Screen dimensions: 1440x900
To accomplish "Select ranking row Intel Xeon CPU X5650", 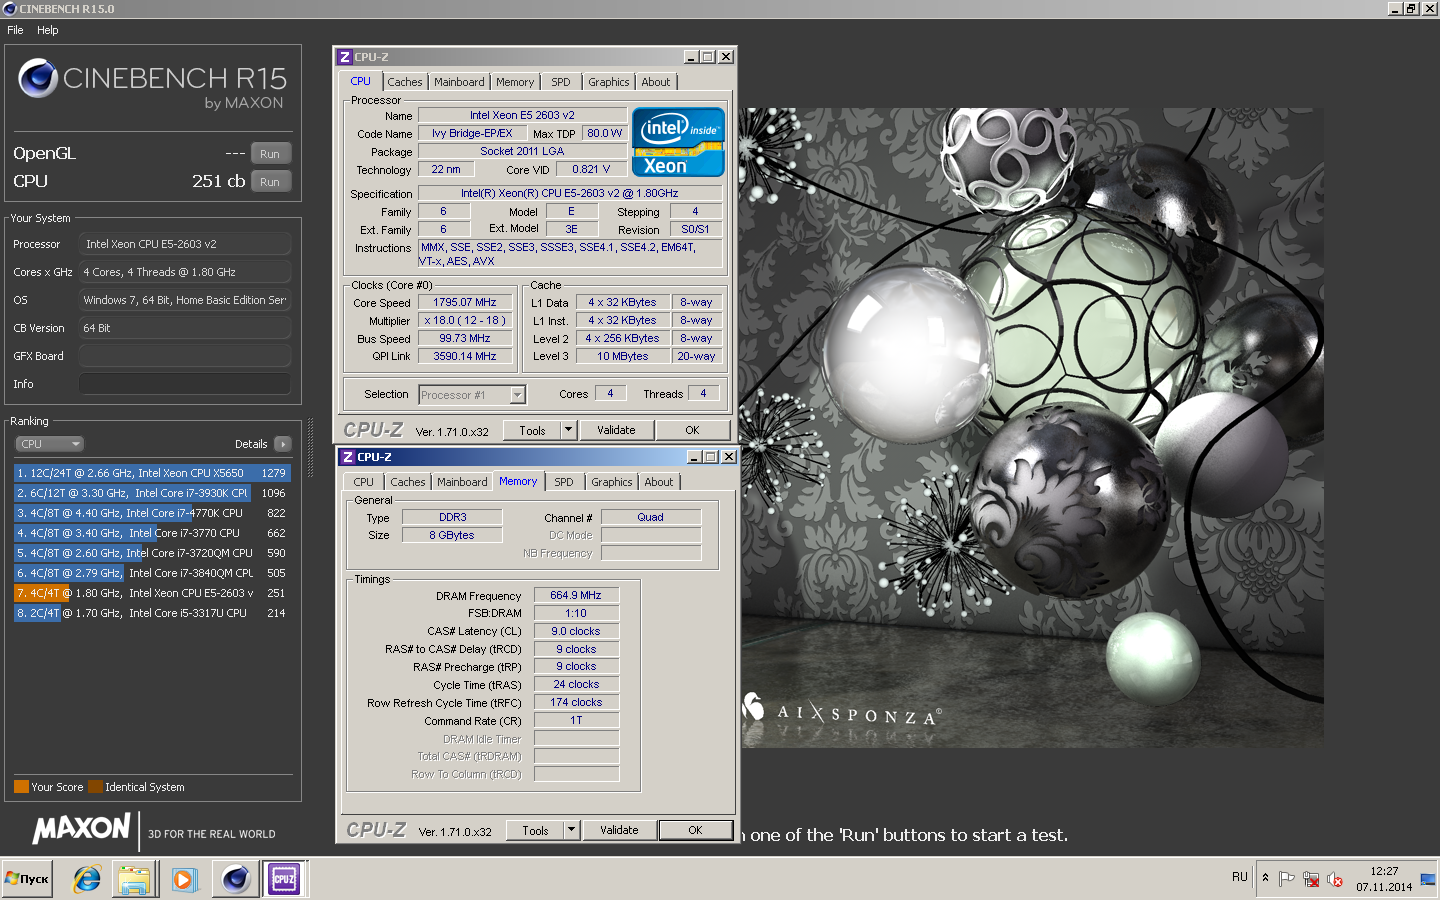I will 152,473.
